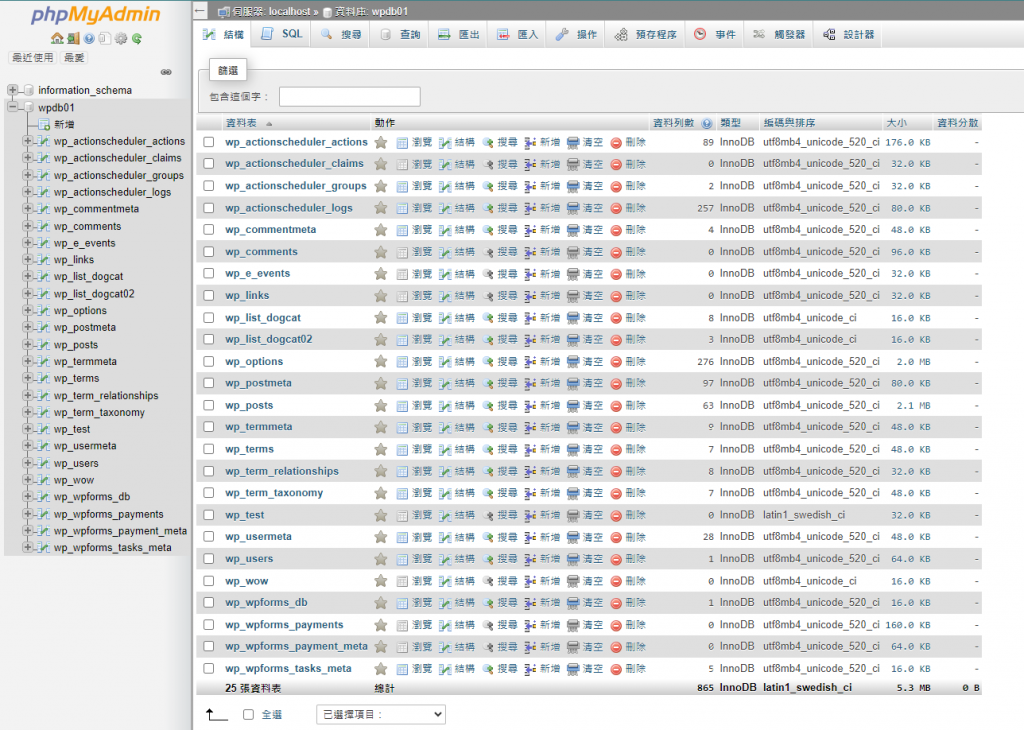Open the Export (匯出) tab
Viewport: 1024px width, 730px height.
(x=458, y=34)
